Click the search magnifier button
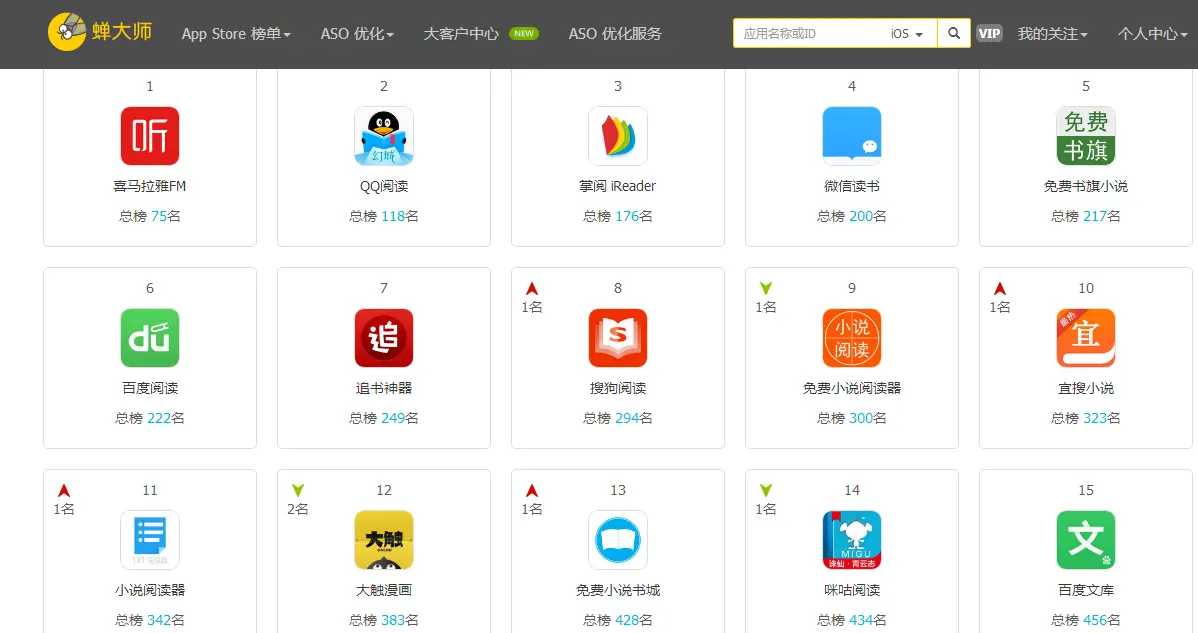This screenshot has width=1198, height=633. click(954, 34)
